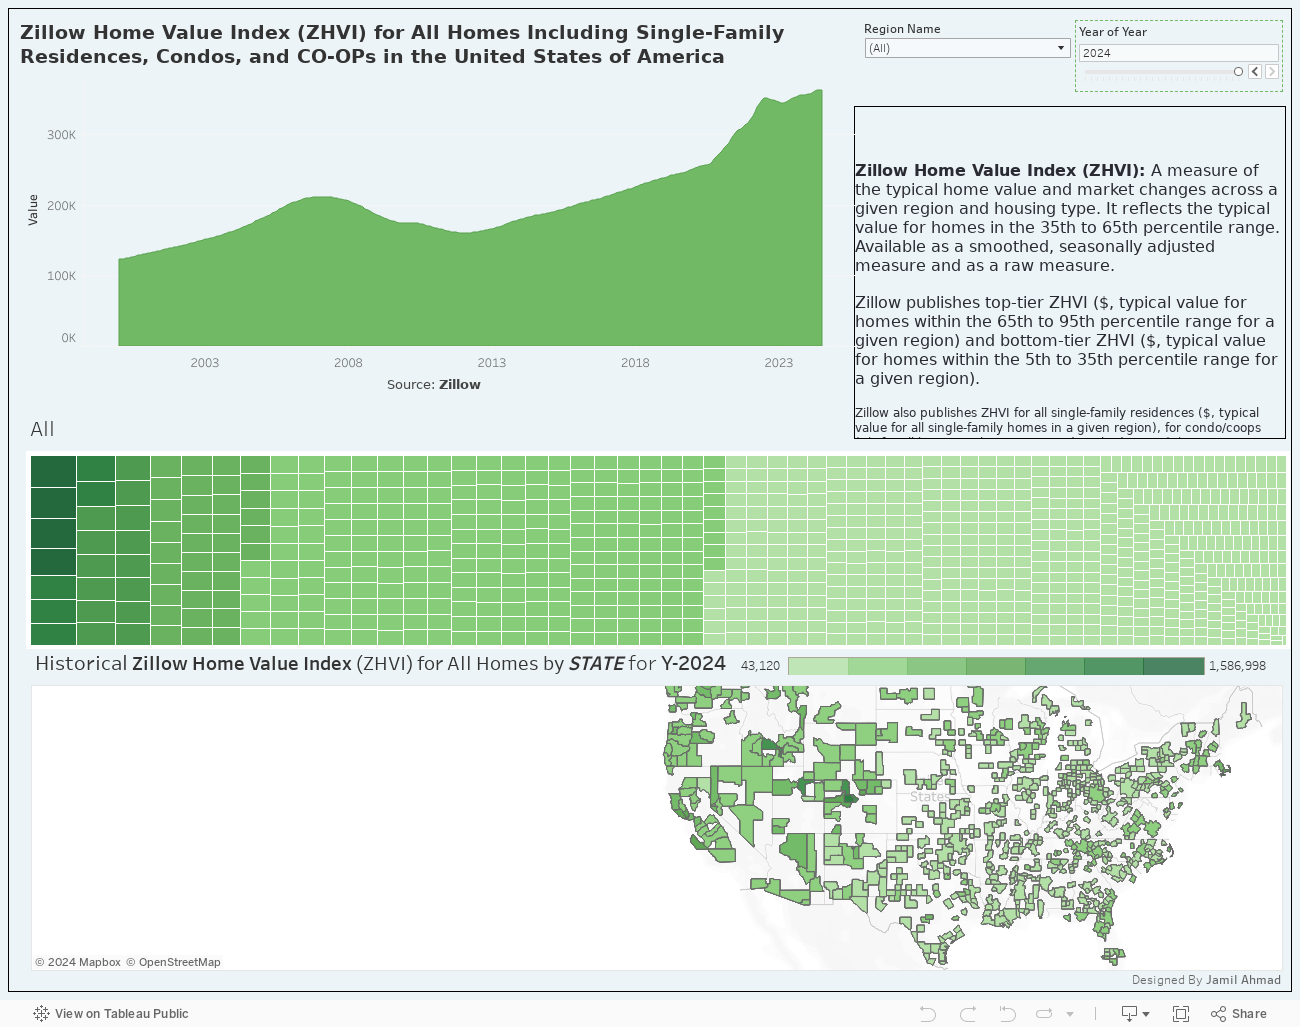The width and height of the screenshot is (1300, 1027).
Task: Click the 2008 label on chart axis
Action: [x=348, y=363]
